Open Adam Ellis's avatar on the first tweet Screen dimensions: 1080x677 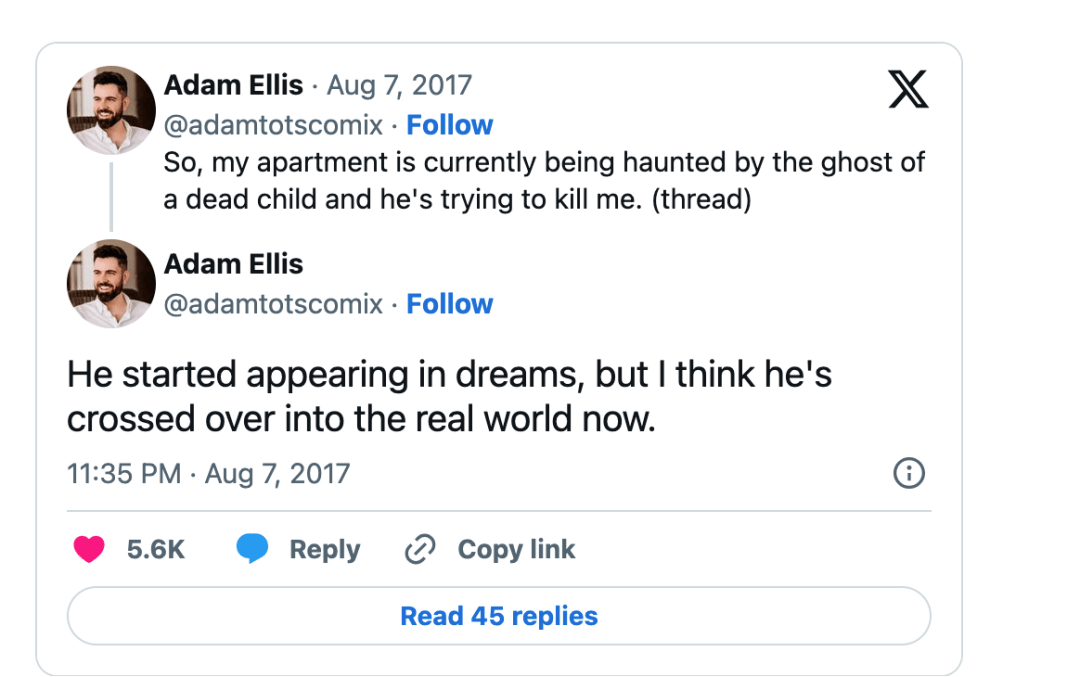tap(111, 110)
